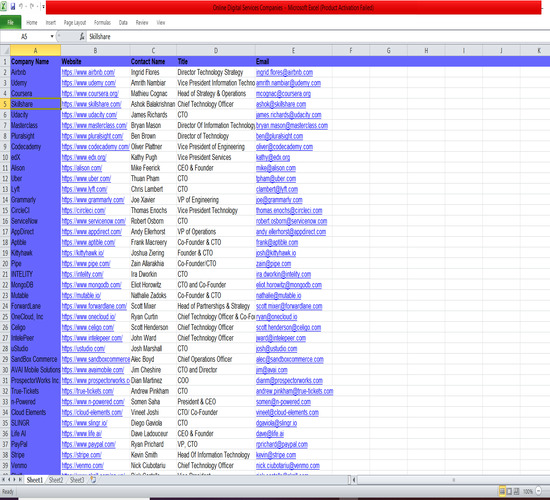The image size is (550, 500).
Task: Click the 100% zoom level button
Action: point(528,492)
